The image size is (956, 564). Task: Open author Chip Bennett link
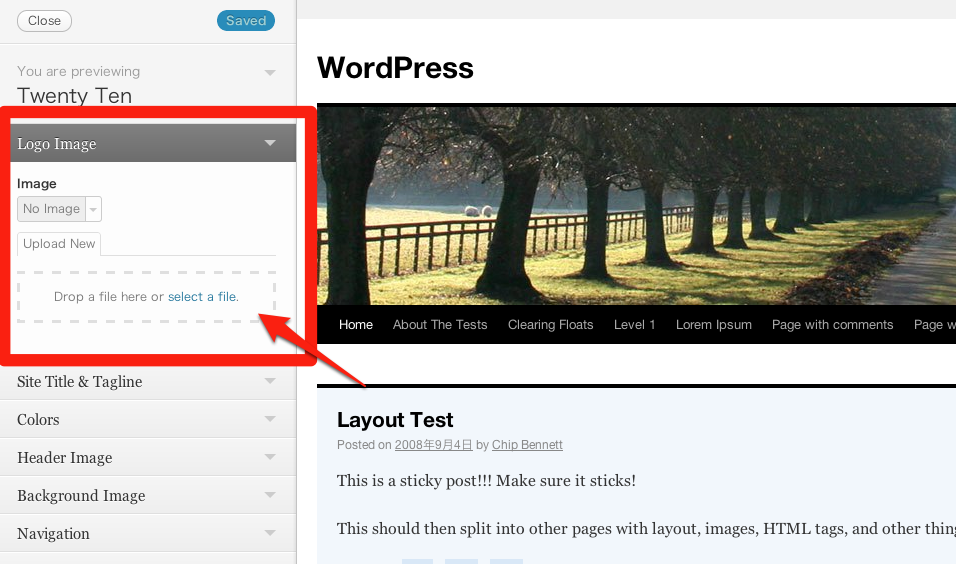pyautogui.click(x=527, y=445)
